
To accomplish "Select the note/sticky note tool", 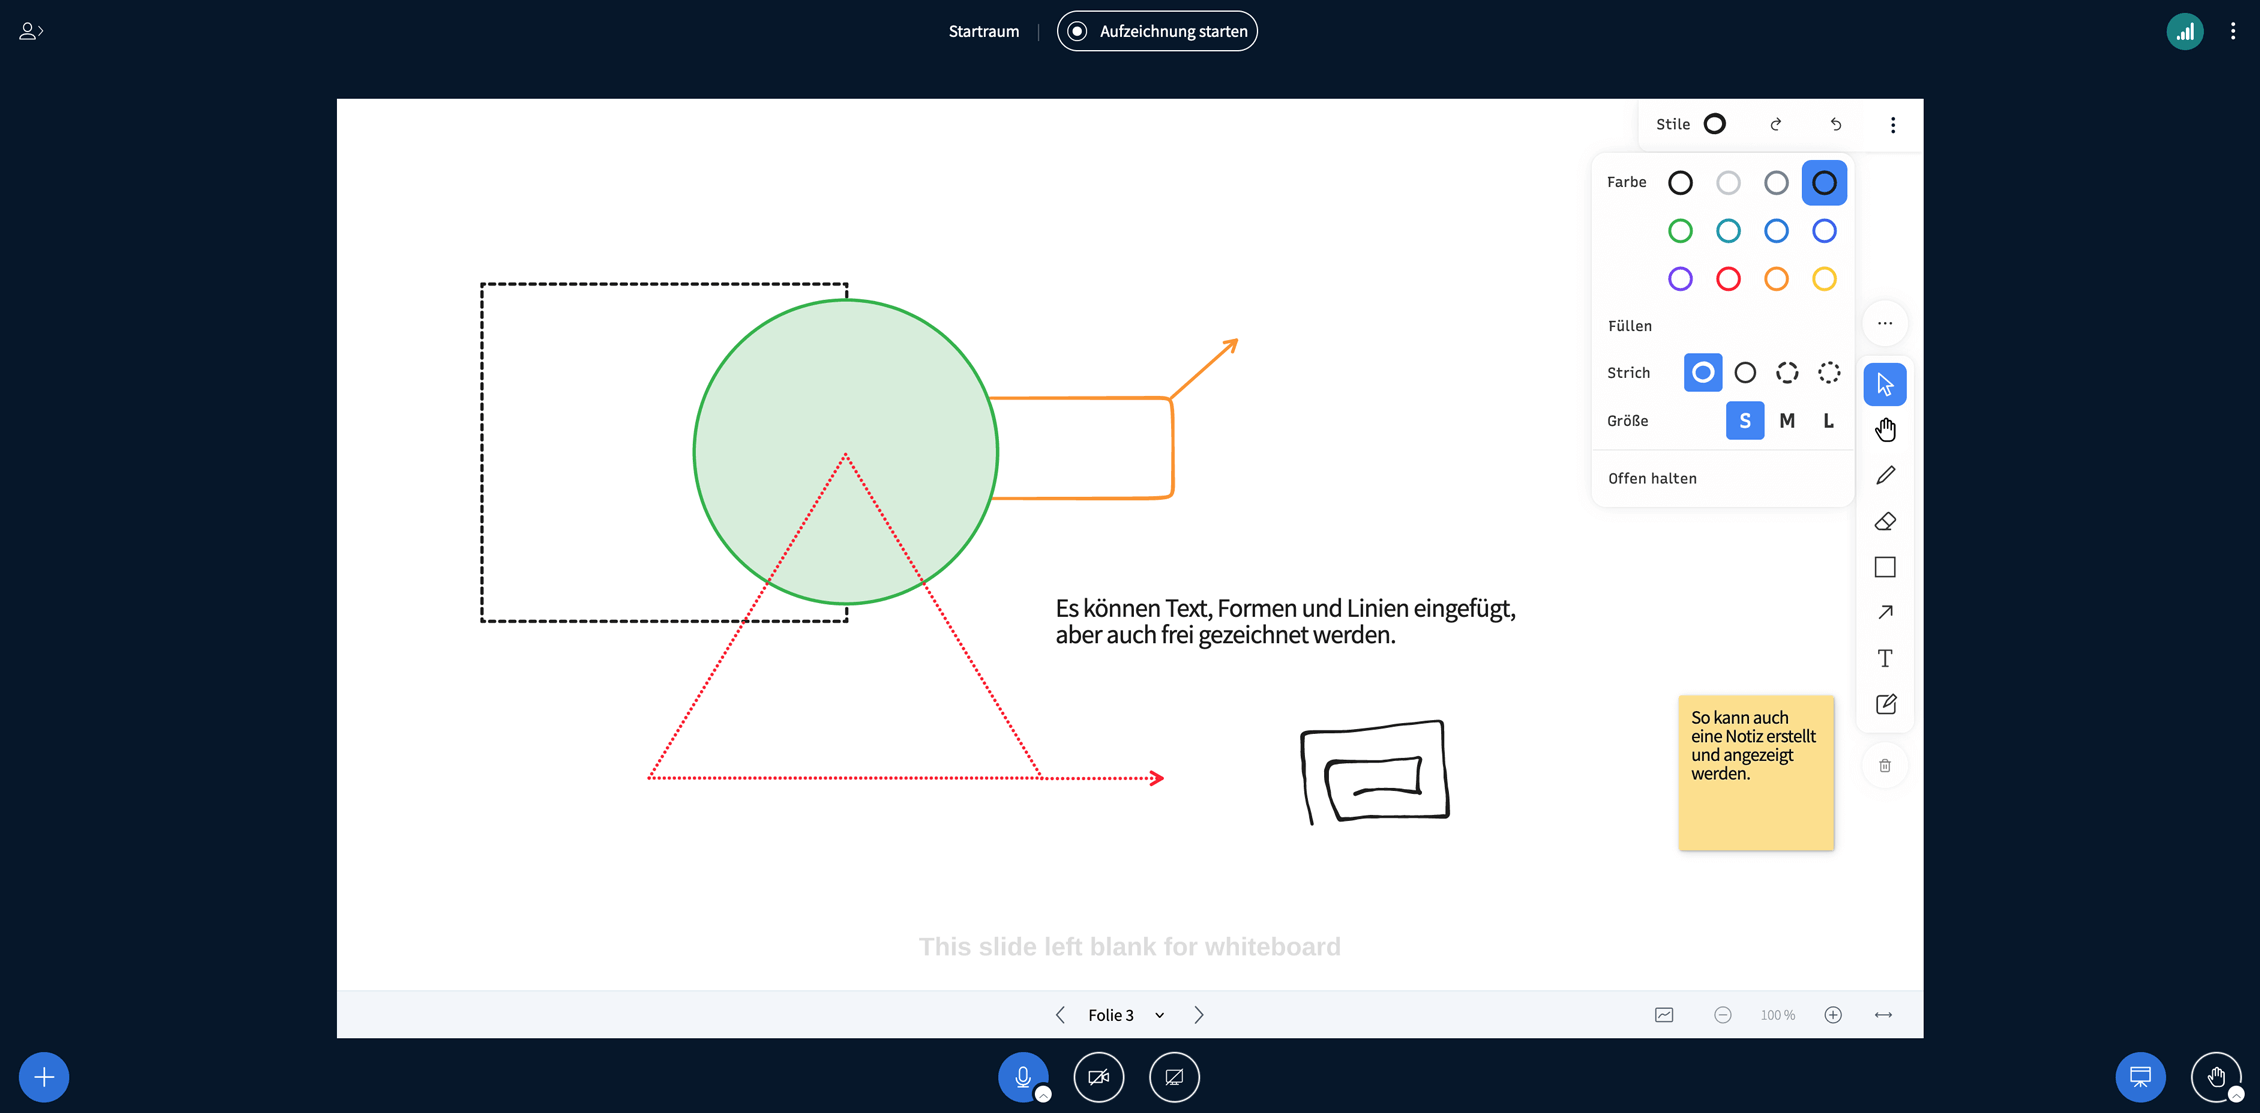I will point(1884,705).
